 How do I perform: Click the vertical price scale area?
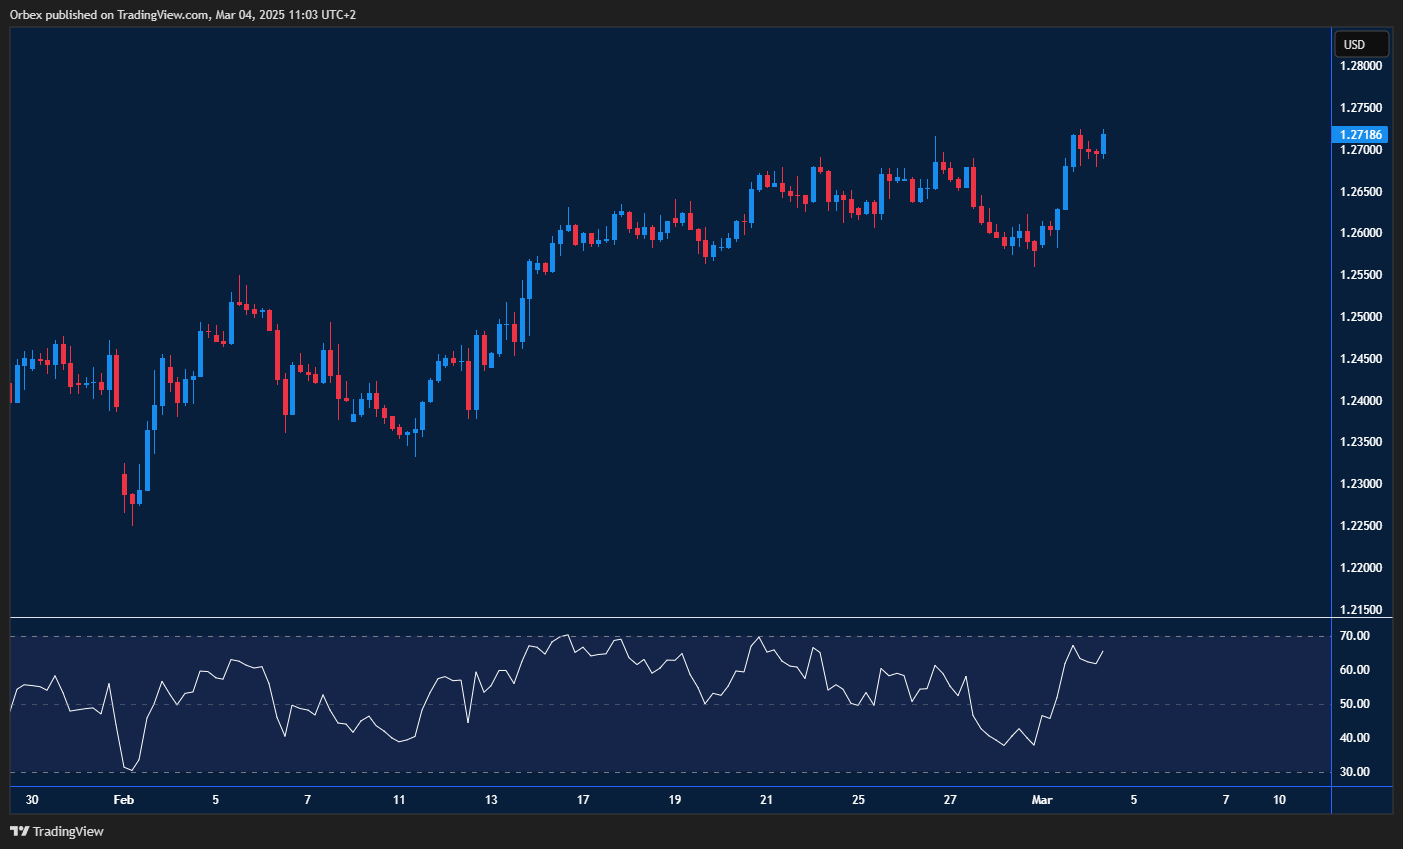1360,350
